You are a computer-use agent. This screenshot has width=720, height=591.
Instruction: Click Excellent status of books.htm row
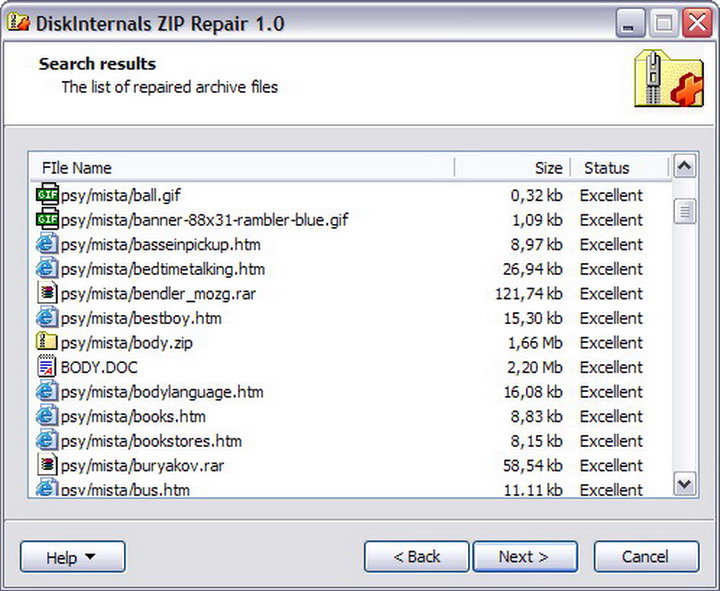coord(611,417)
